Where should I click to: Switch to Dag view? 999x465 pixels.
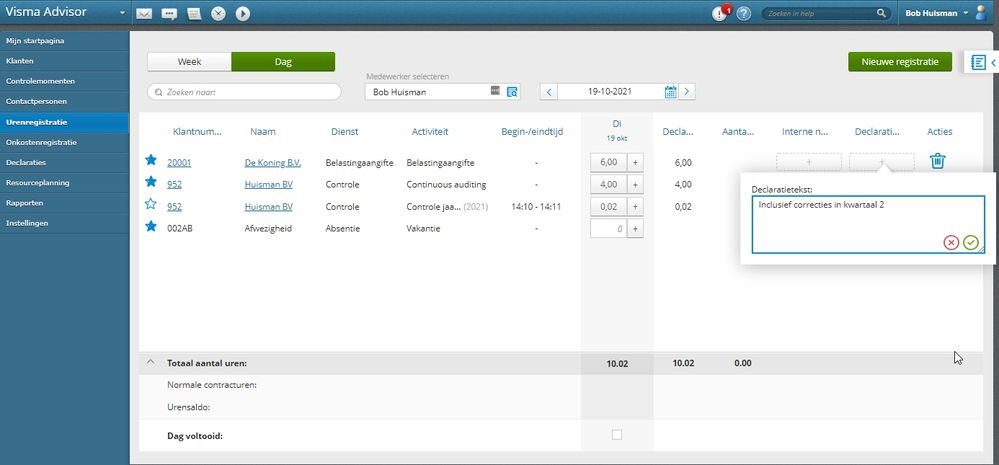tap(283, 62)
